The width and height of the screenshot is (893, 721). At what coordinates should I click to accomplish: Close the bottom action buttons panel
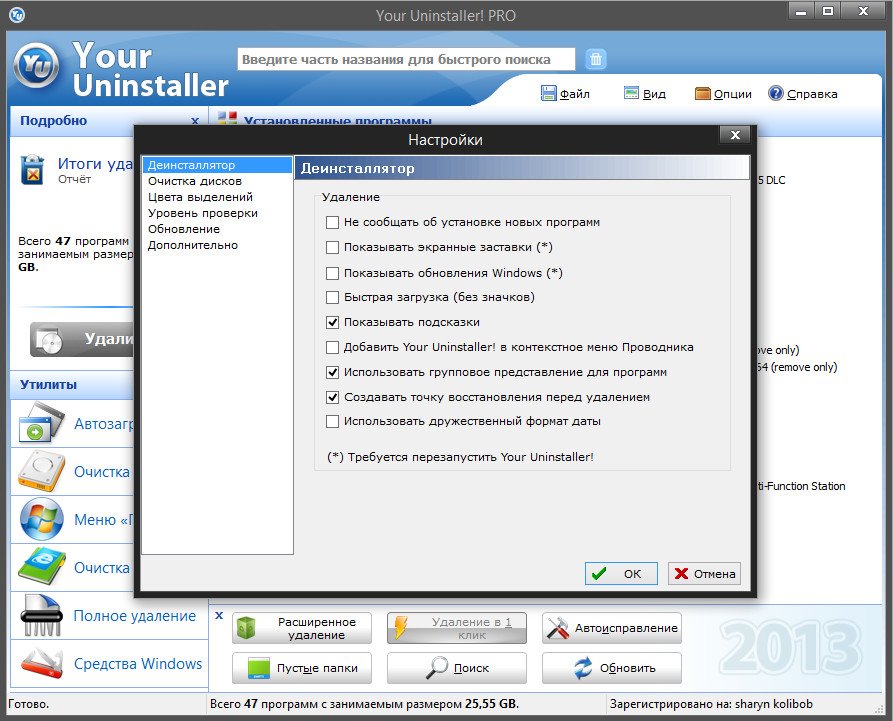pyautogui.click(x=219, y=616)
